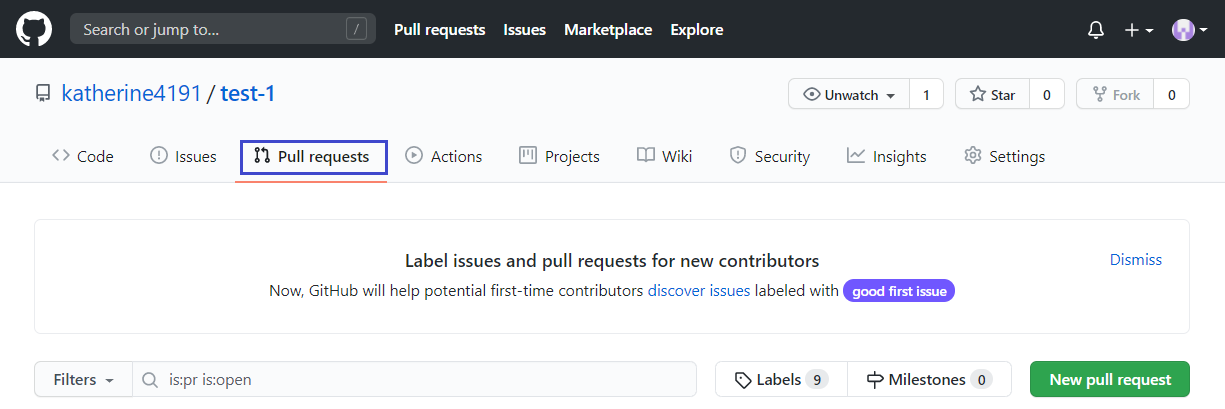The image size is (1225, 409).
Task: Click the repository book icon
Action: point(43,94)
